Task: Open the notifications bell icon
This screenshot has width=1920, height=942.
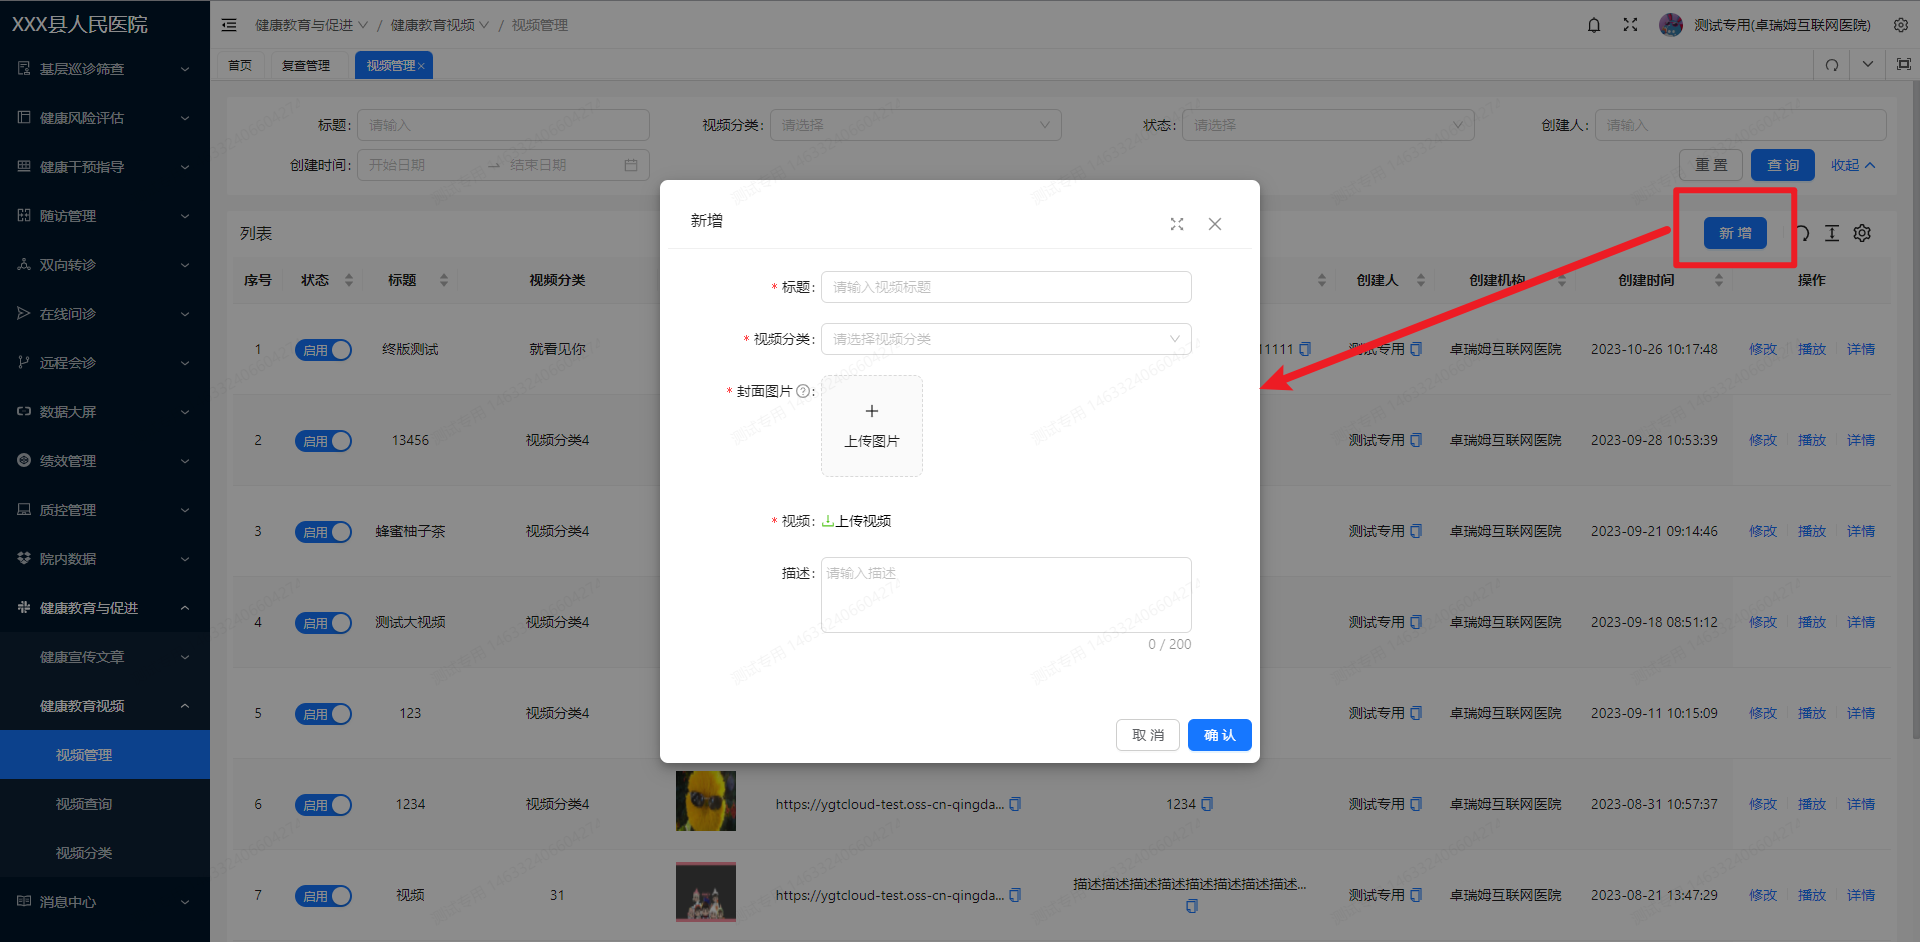Action: tap(1593, 24)
